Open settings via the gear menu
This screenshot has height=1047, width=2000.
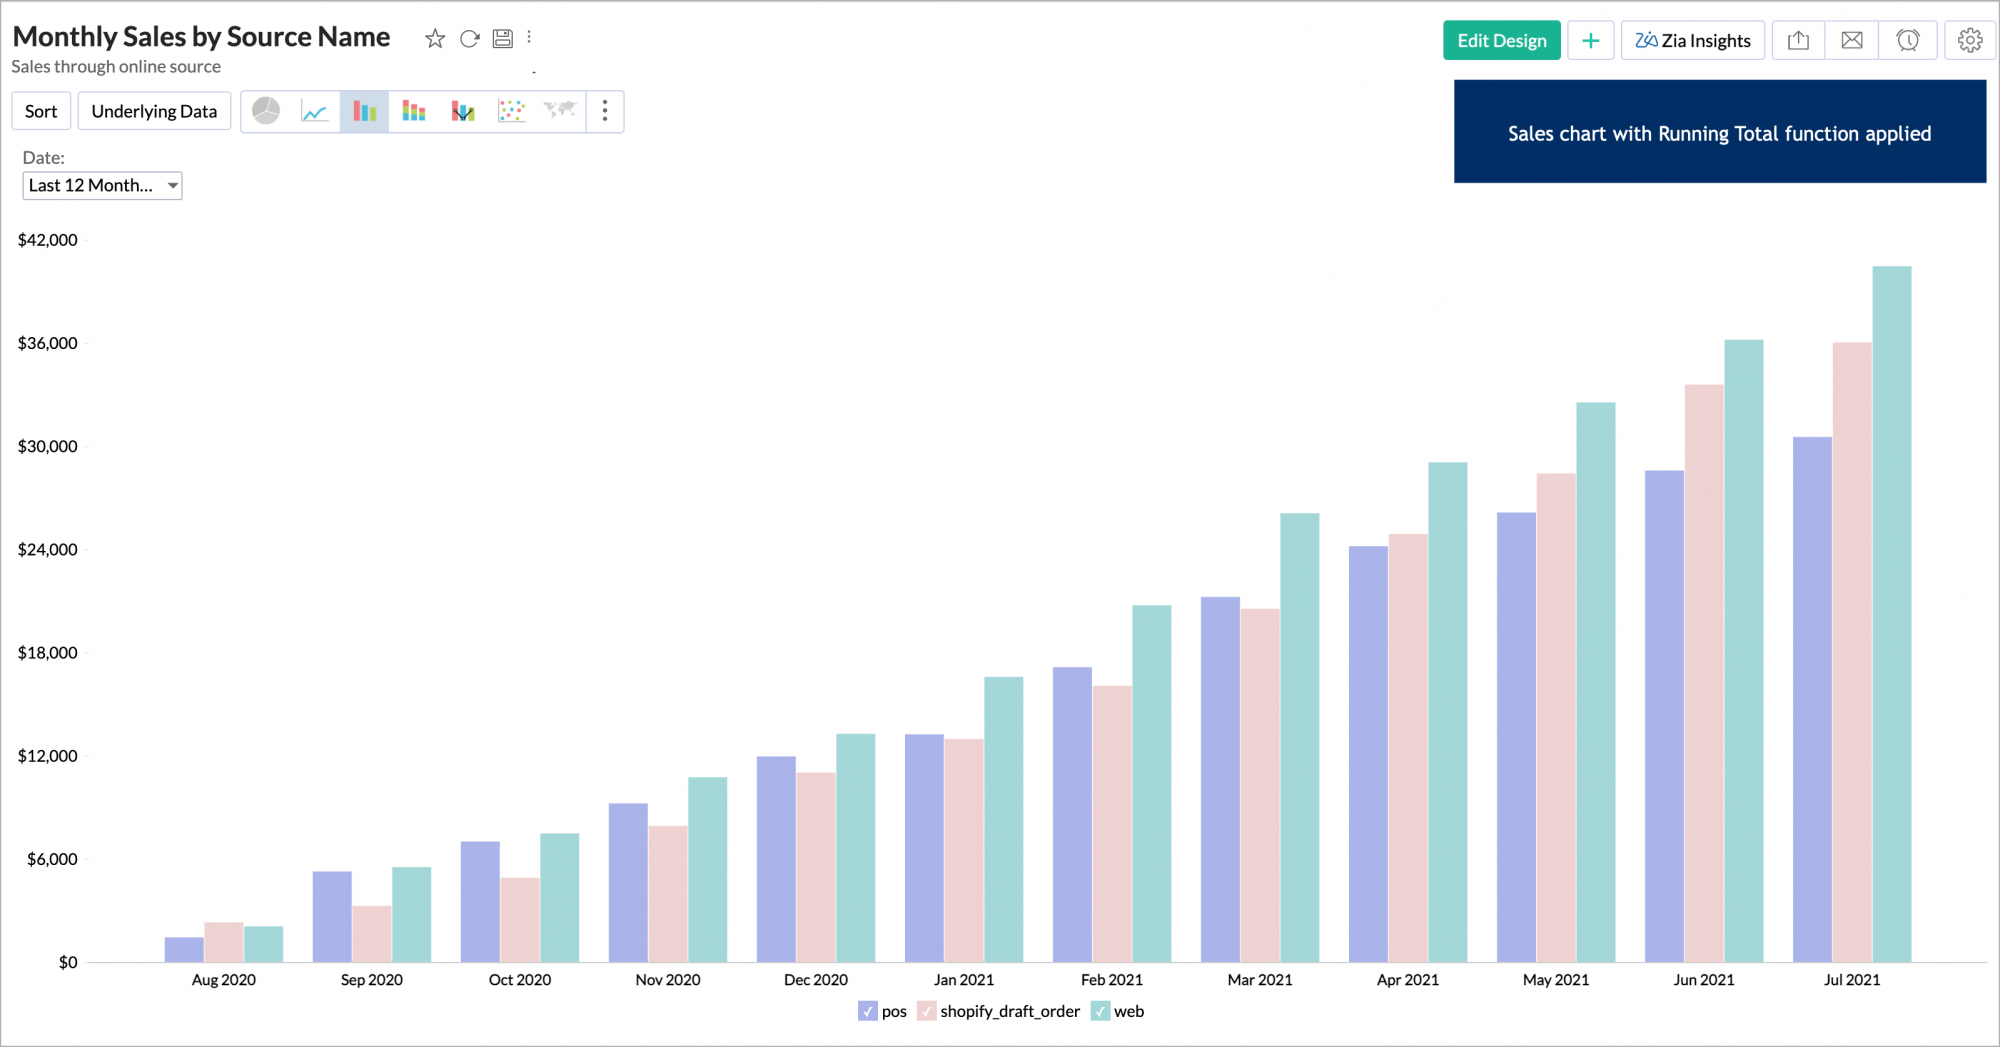click(1969, 40)
